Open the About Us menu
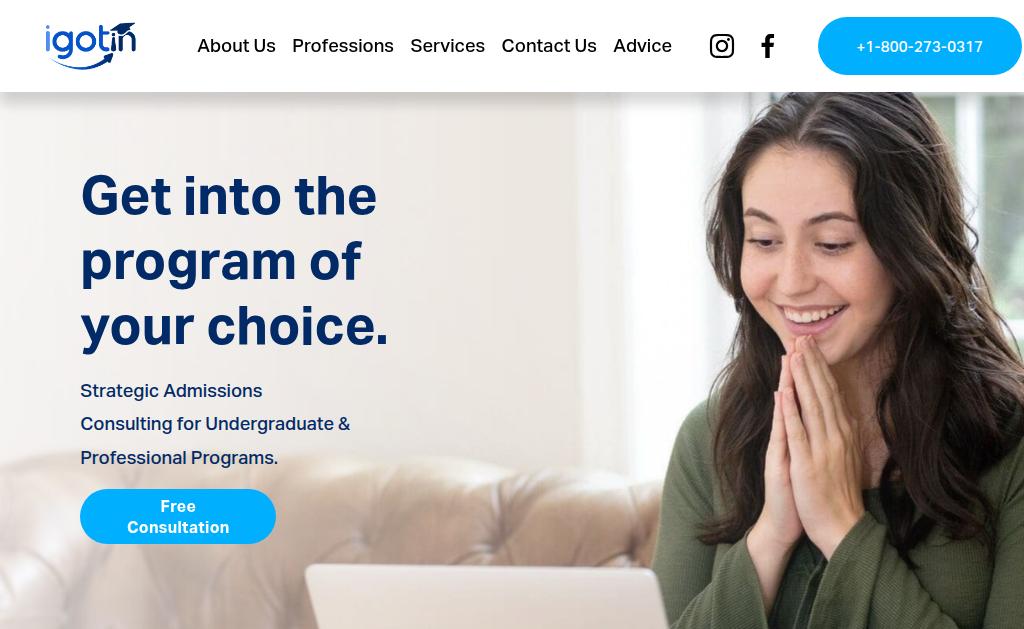 pyautogui.click(x=236, y=46)
